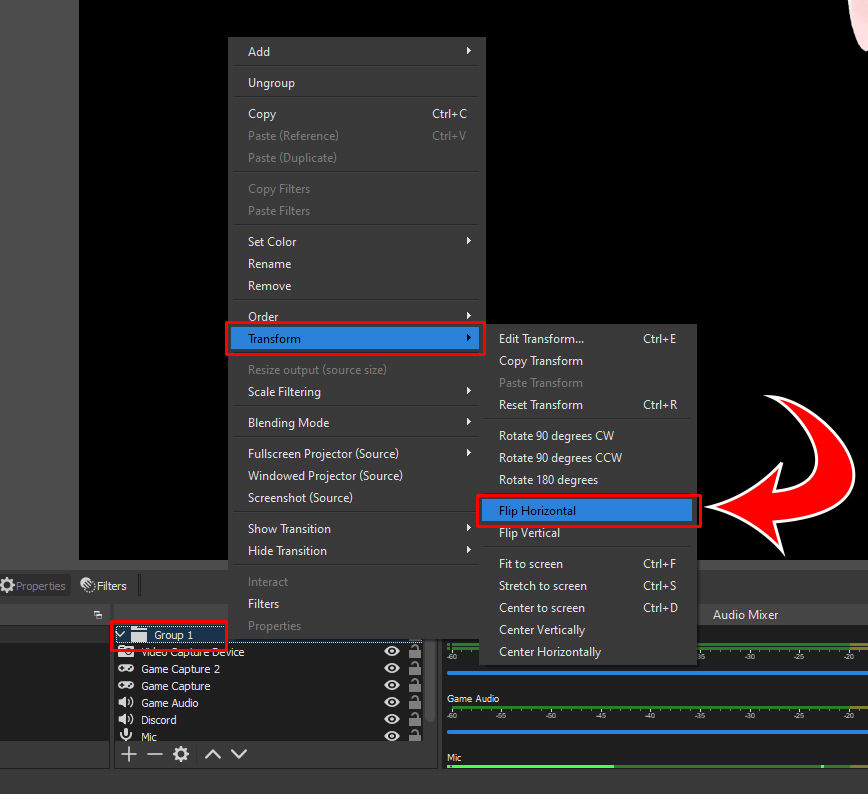The height and width of the screenshot is (794, 868).
Task: Click the lock icon for Discord source
Action: (x=415, y=720)
